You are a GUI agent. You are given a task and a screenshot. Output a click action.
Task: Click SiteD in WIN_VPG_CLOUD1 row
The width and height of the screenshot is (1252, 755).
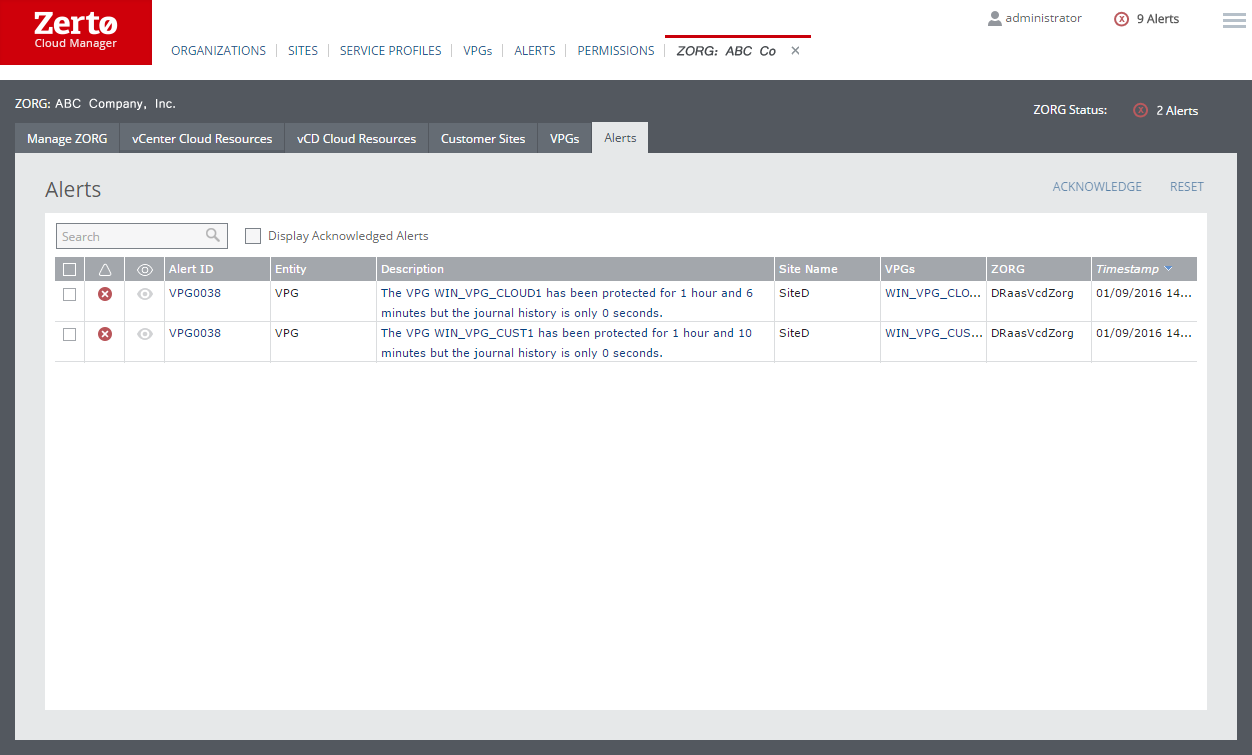(794, 294)
